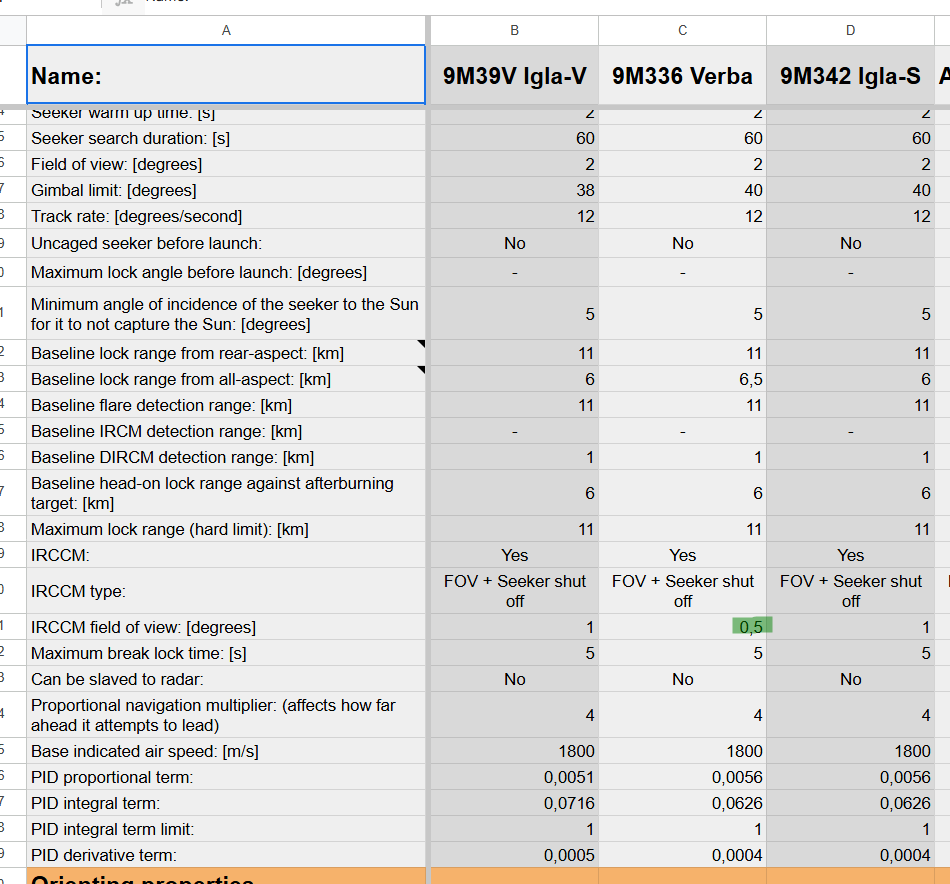
Task: Select the column B header
Action: click(x=514, y=30)
